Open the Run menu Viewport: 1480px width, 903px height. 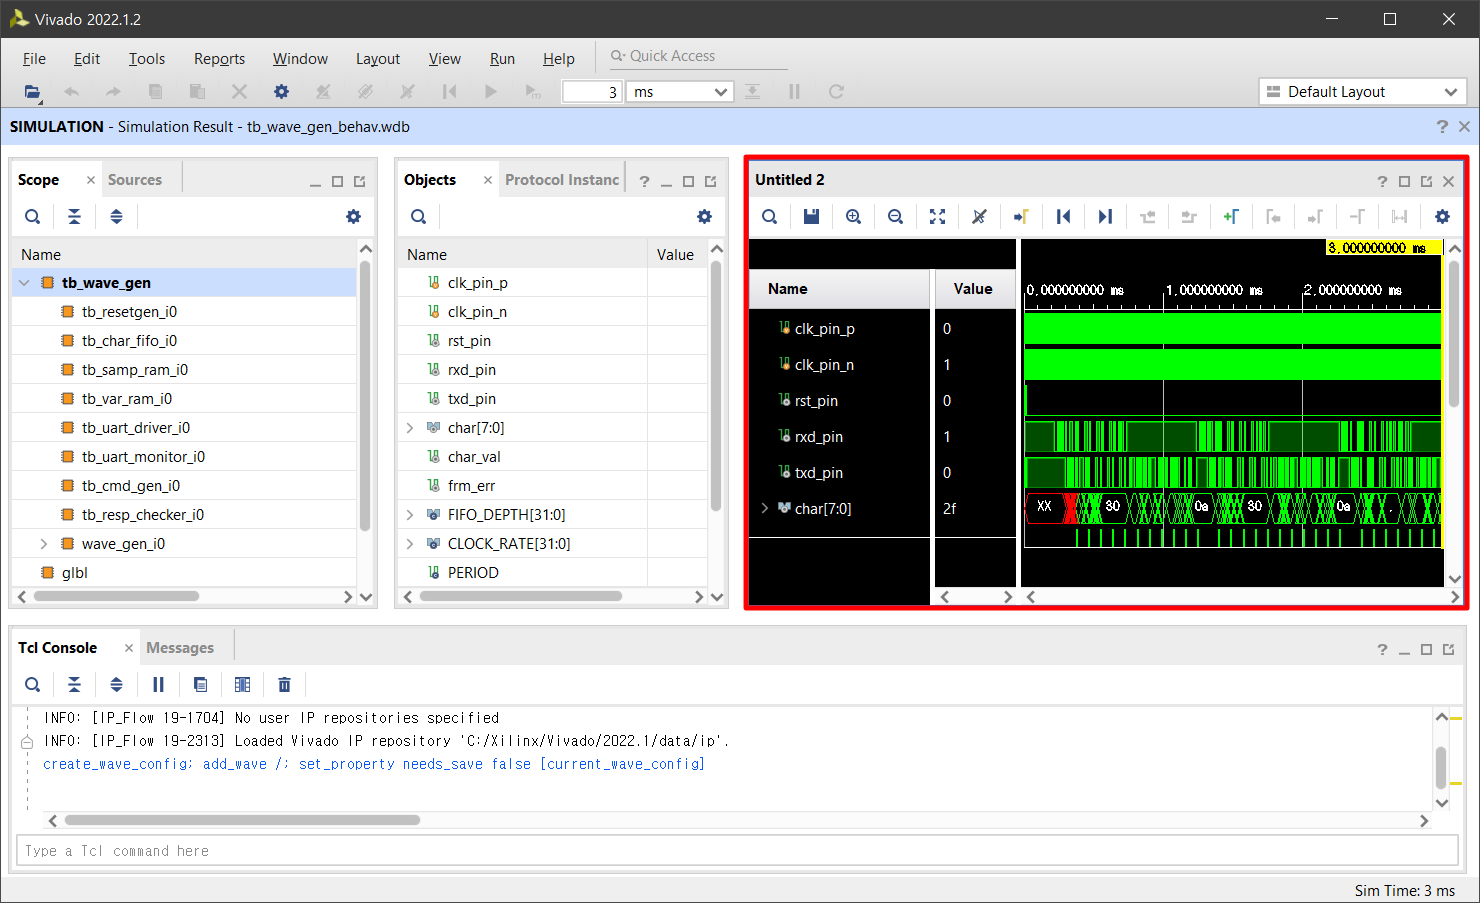pyautogui.click(x=502, y=59)
